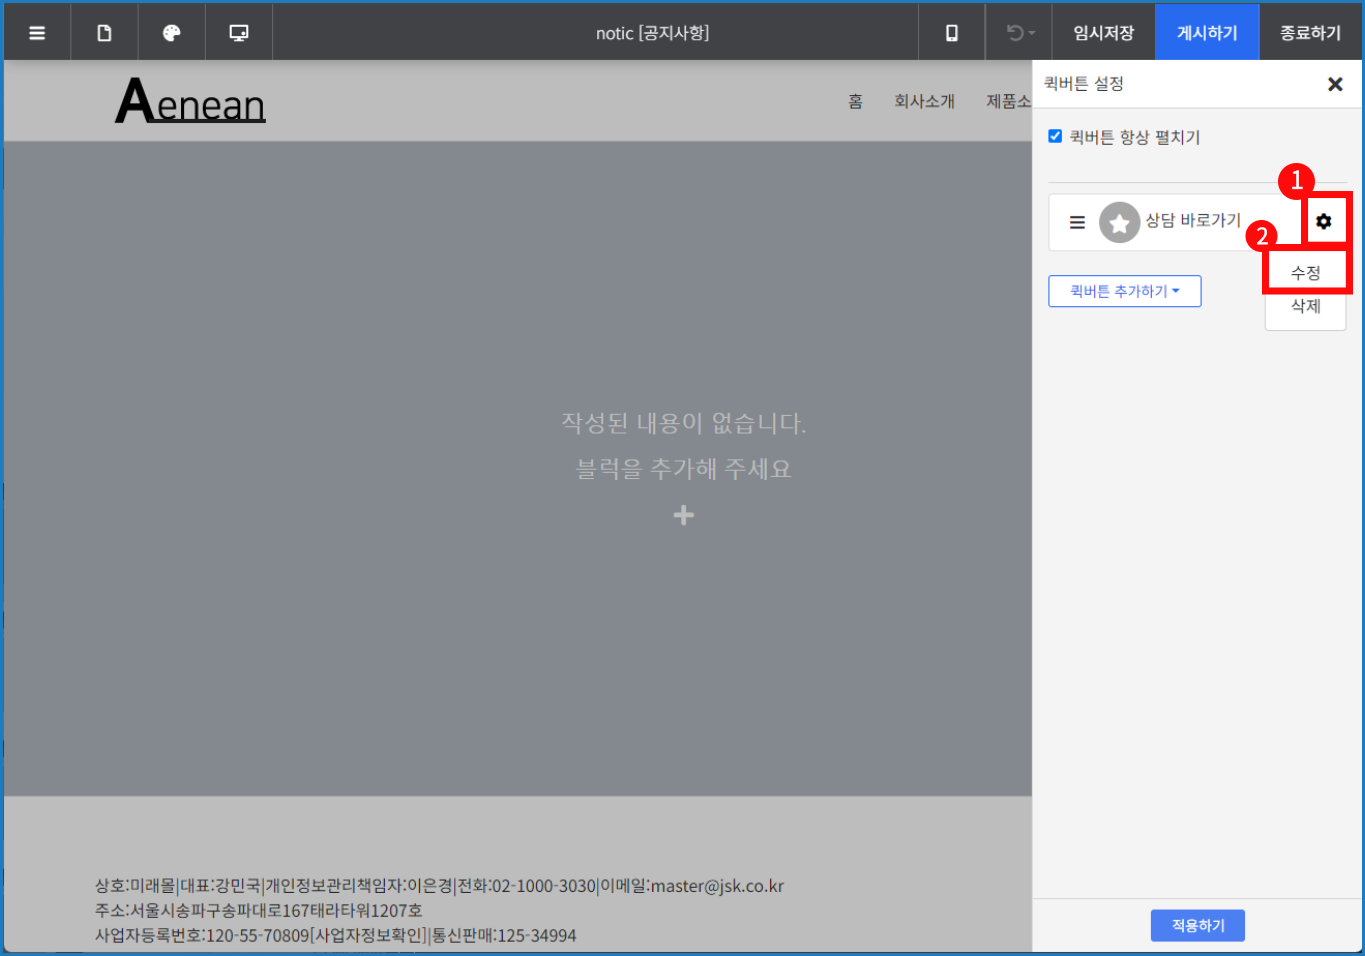Expand the 퀵버튼 추가하기 dropdown
Screen dimensions: 1365x956
[1124, 291]
